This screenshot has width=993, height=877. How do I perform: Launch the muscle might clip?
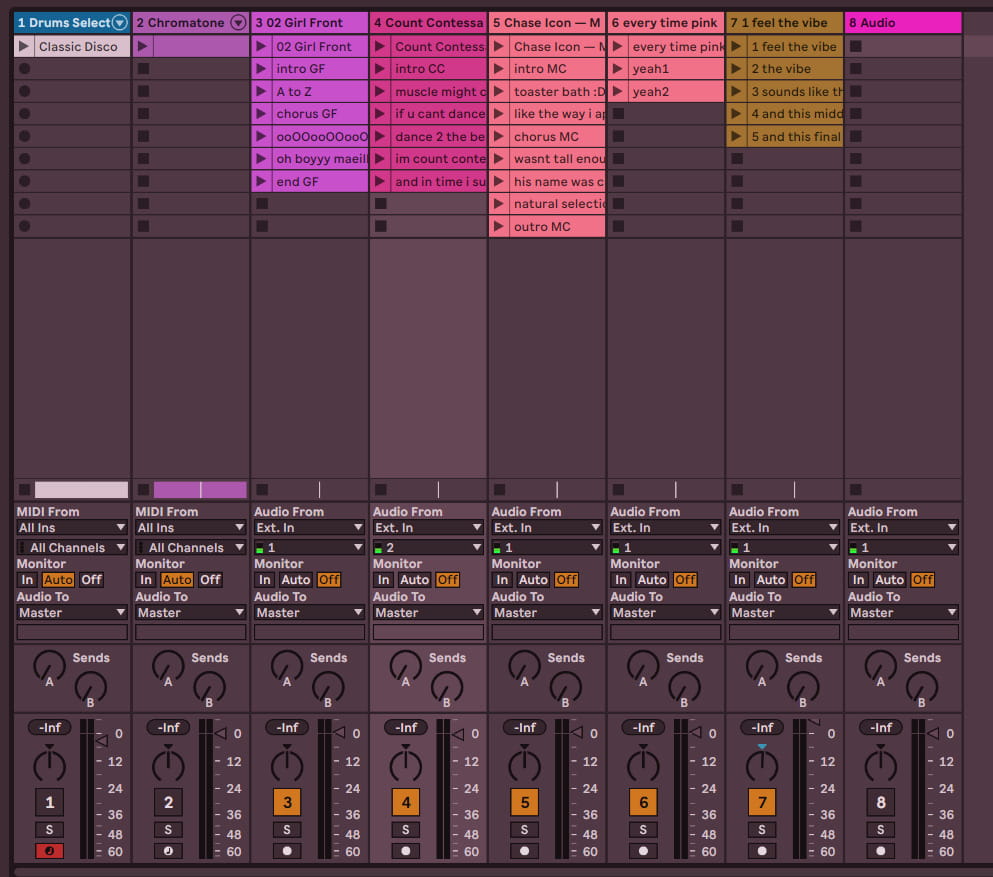tap(380, 91)
